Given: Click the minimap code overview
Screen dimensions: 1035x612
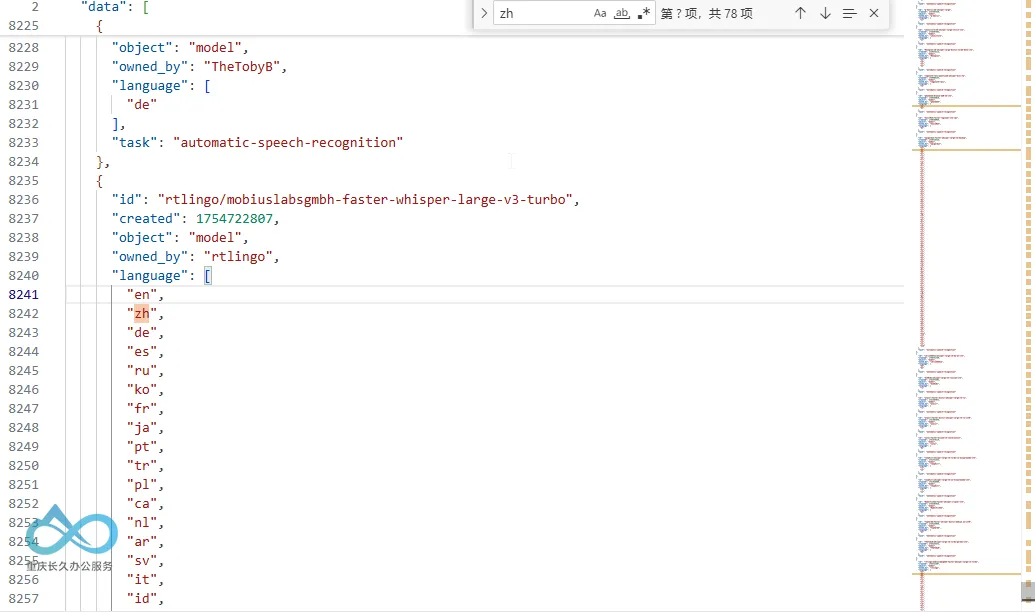Looking at the screenshot, I should click(966, 306).
